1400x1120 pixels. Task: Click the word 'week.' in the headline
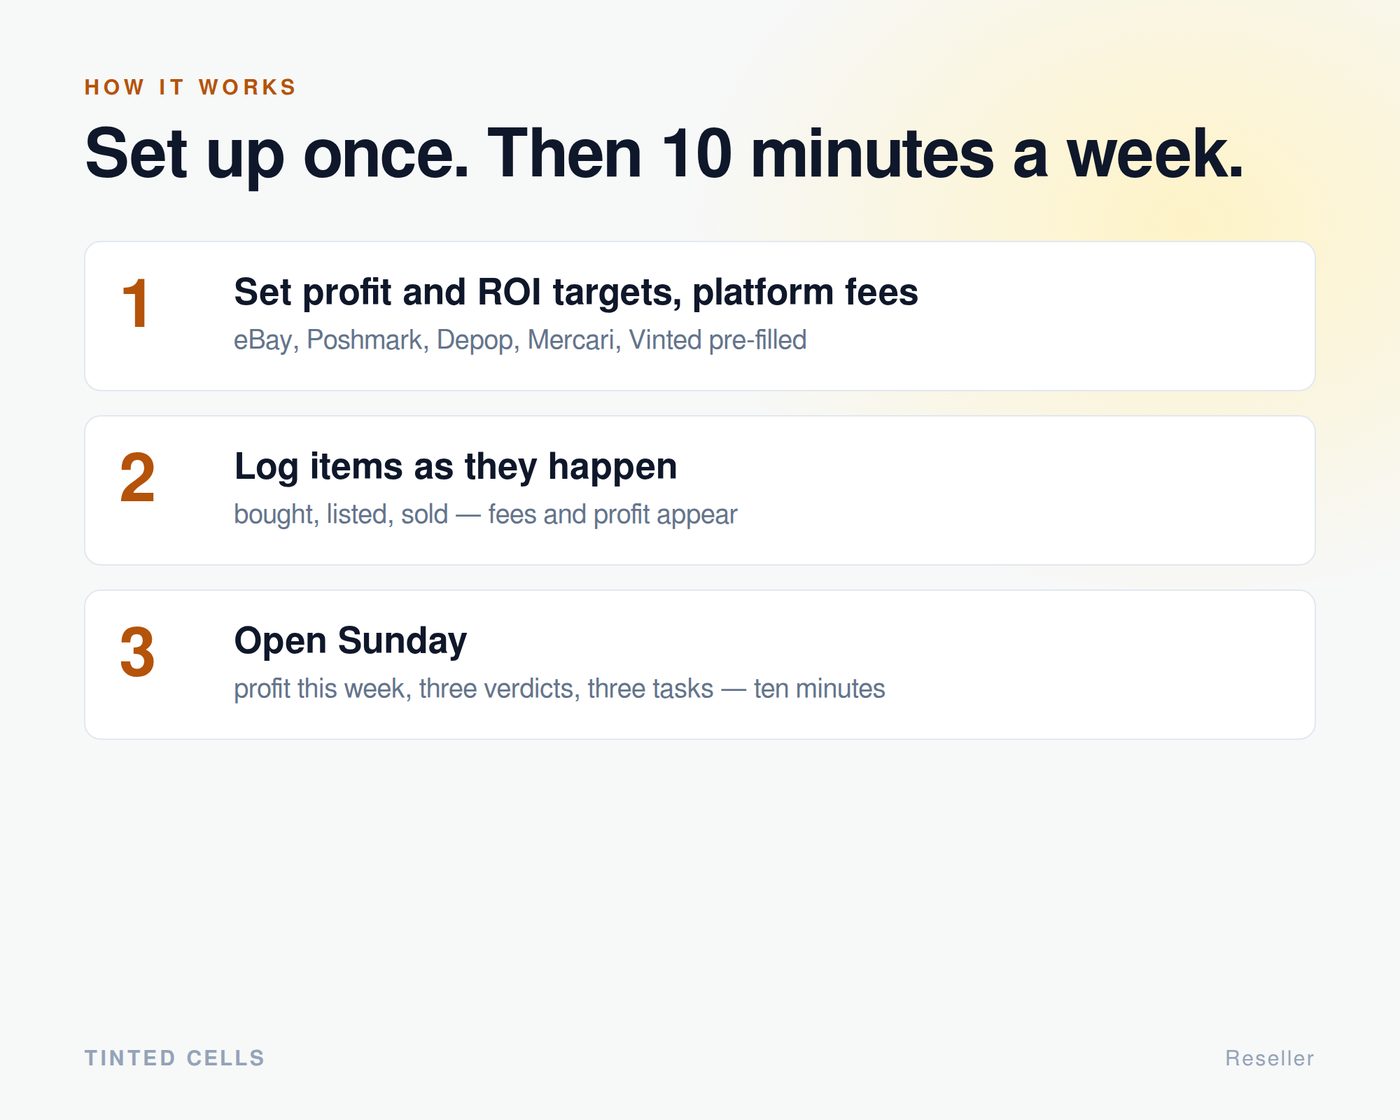point(1155,154)
